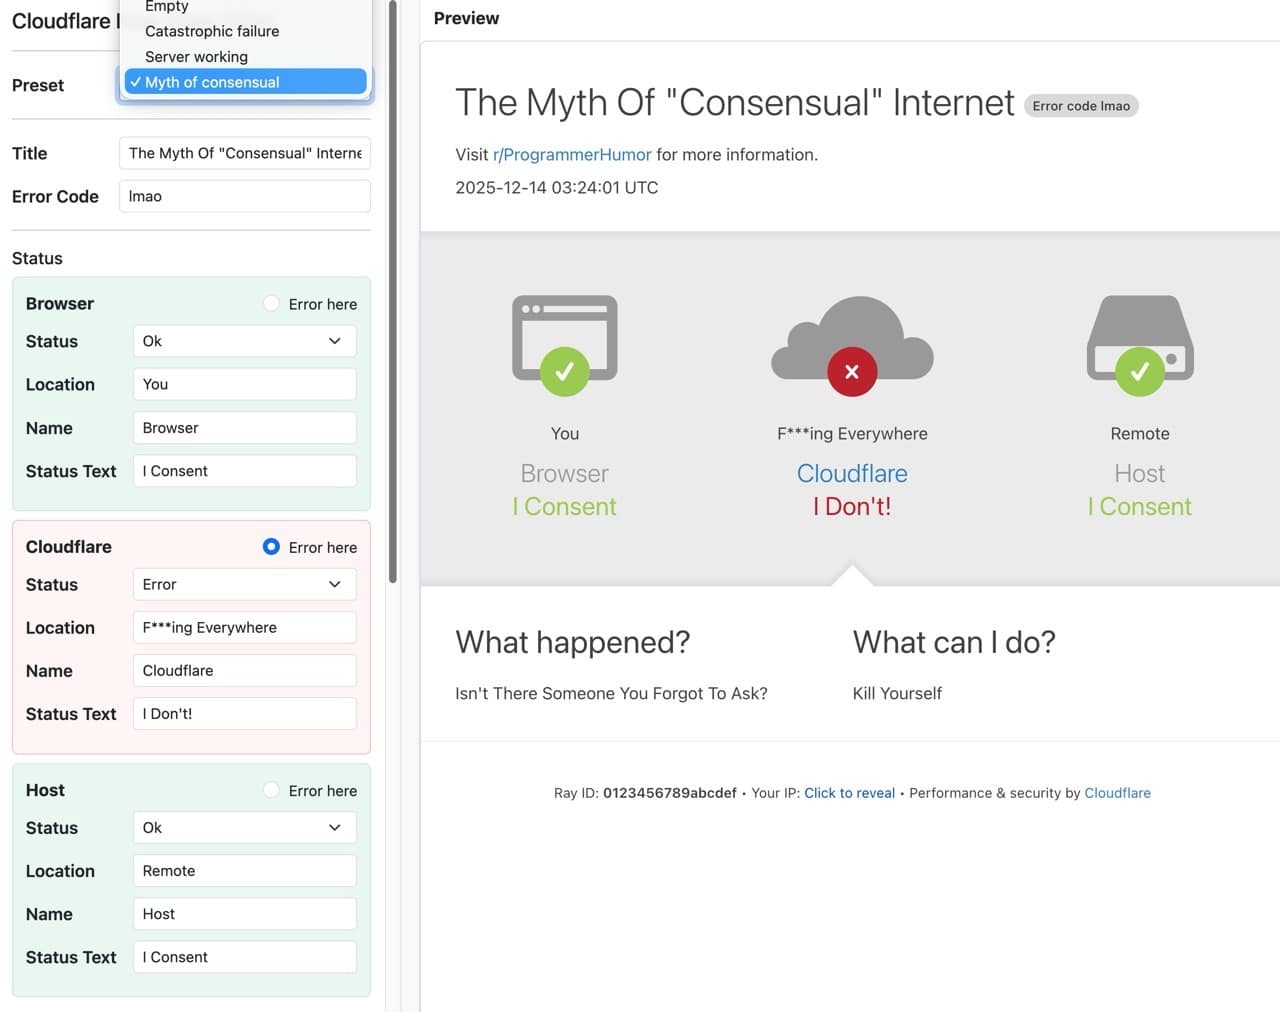Open the Cloudflare Status dropdown showing 'Error'
This screenshot has width=1280, height=1012.
pyautogui.click(x=244, y=584)
